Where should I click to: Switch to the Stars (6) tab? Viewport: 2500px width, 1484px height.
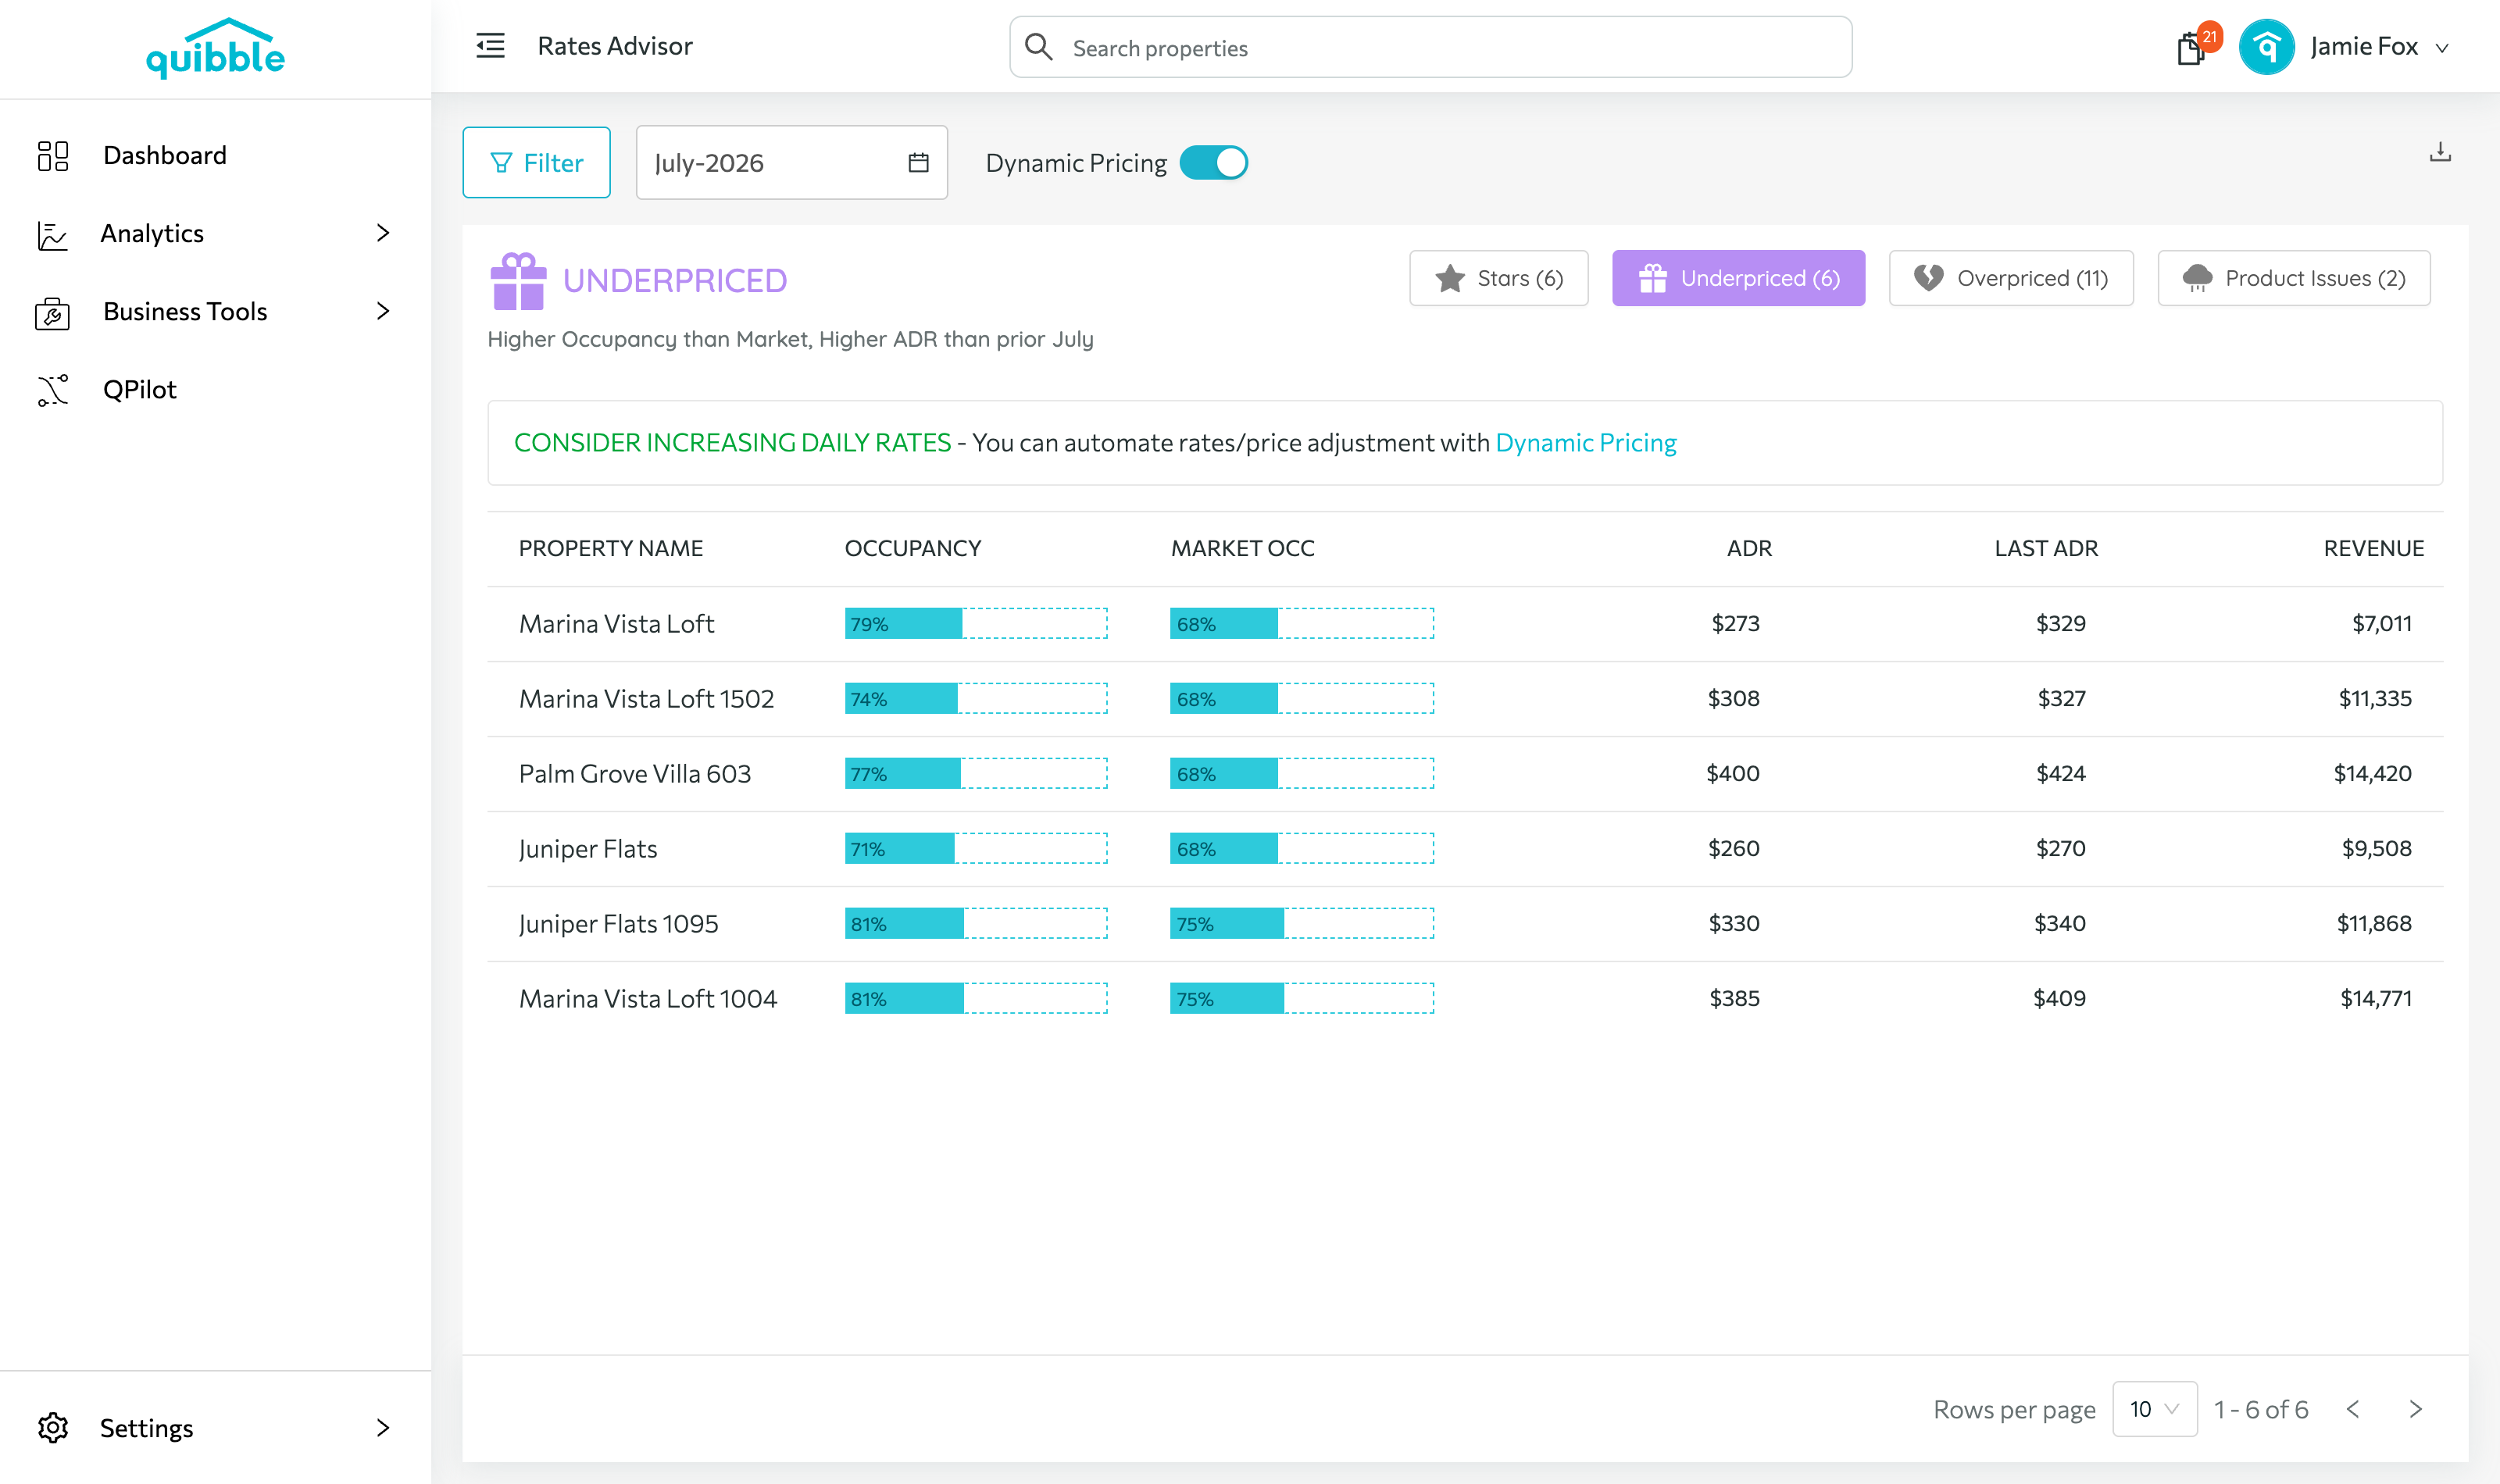click(1498, 278)
